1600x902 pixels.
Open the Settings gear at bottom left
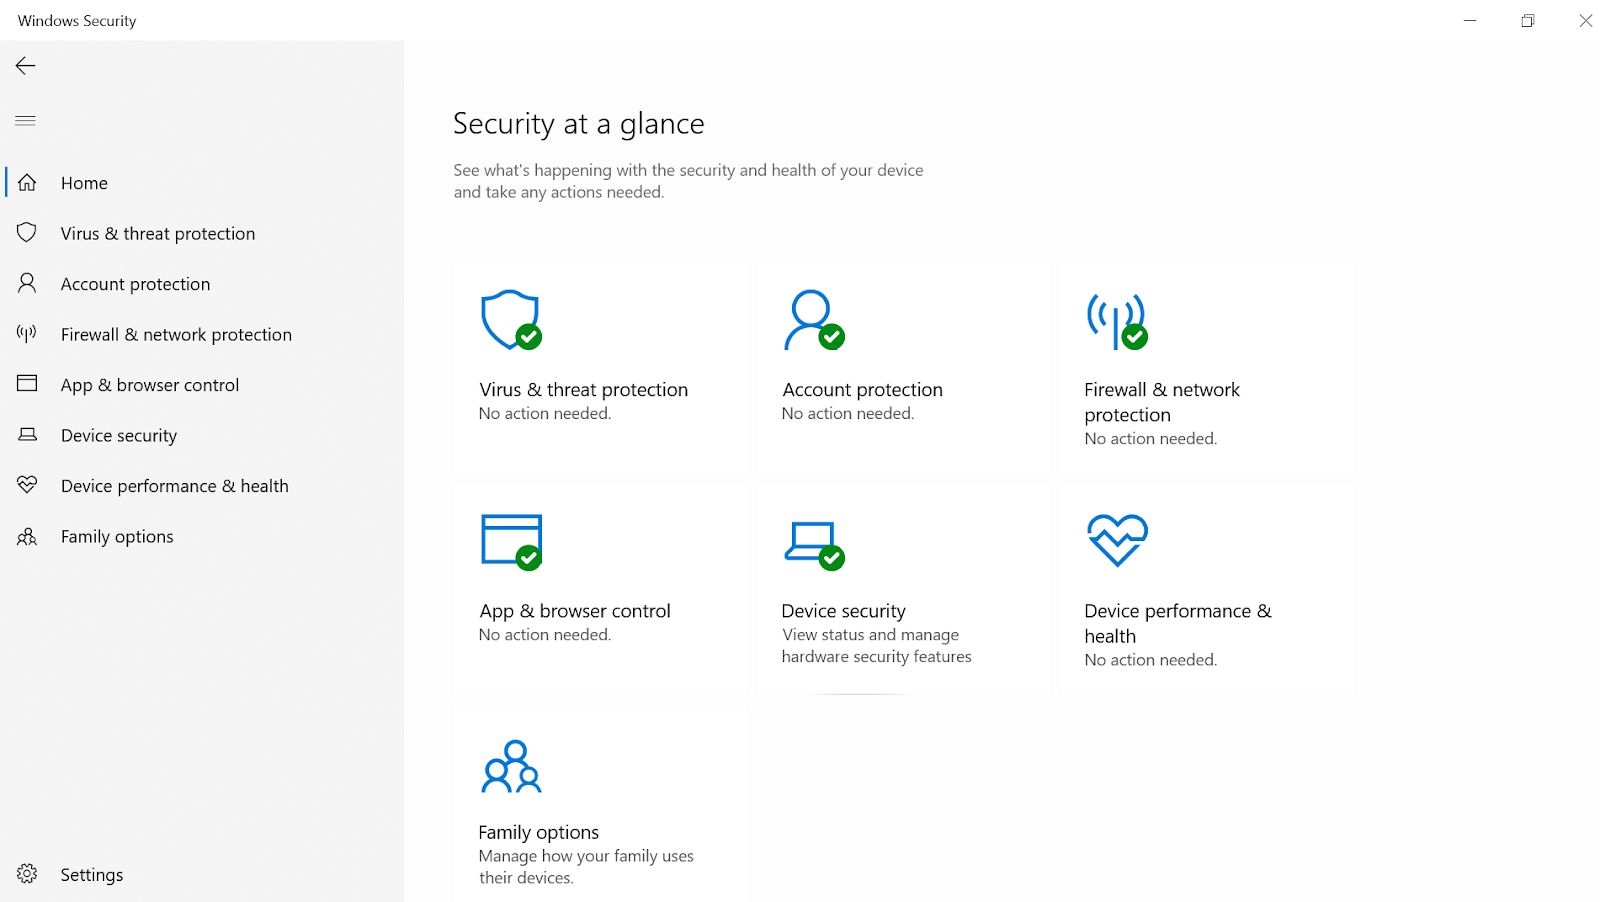click(x=27, y=873)
